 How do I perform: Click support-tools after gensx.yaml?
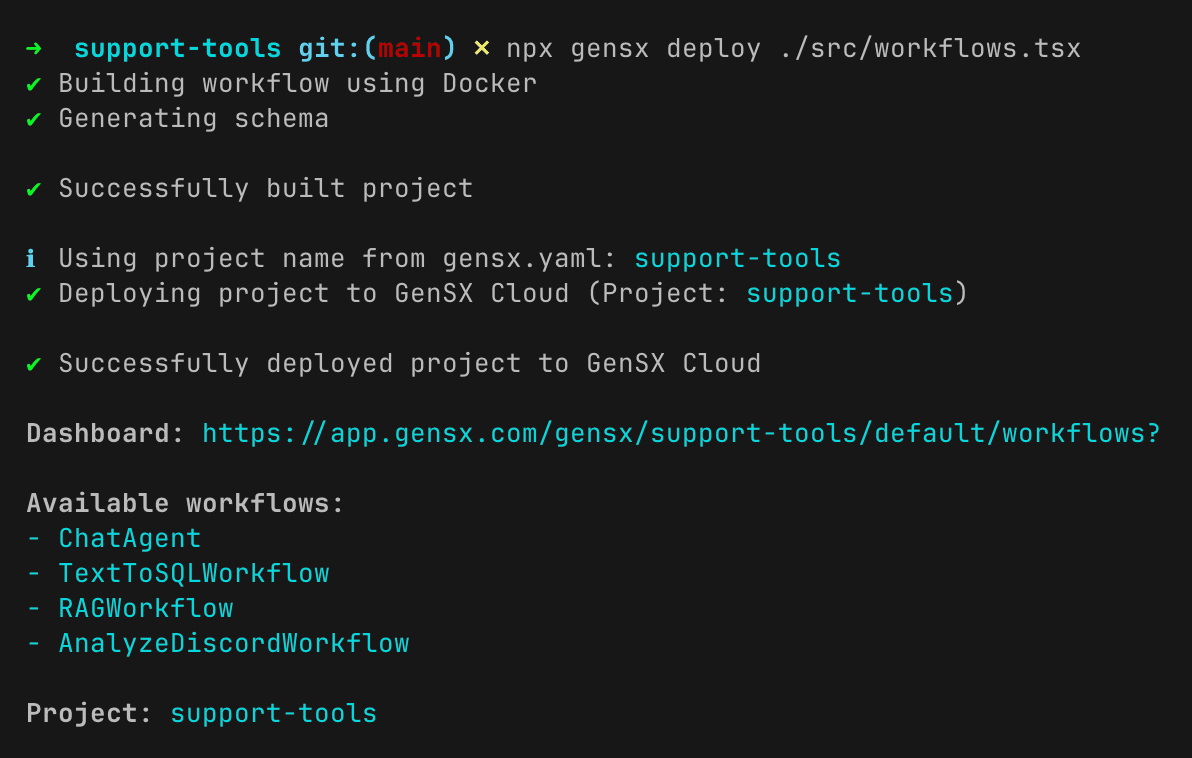pyautogui.click(x=737, y=258)
